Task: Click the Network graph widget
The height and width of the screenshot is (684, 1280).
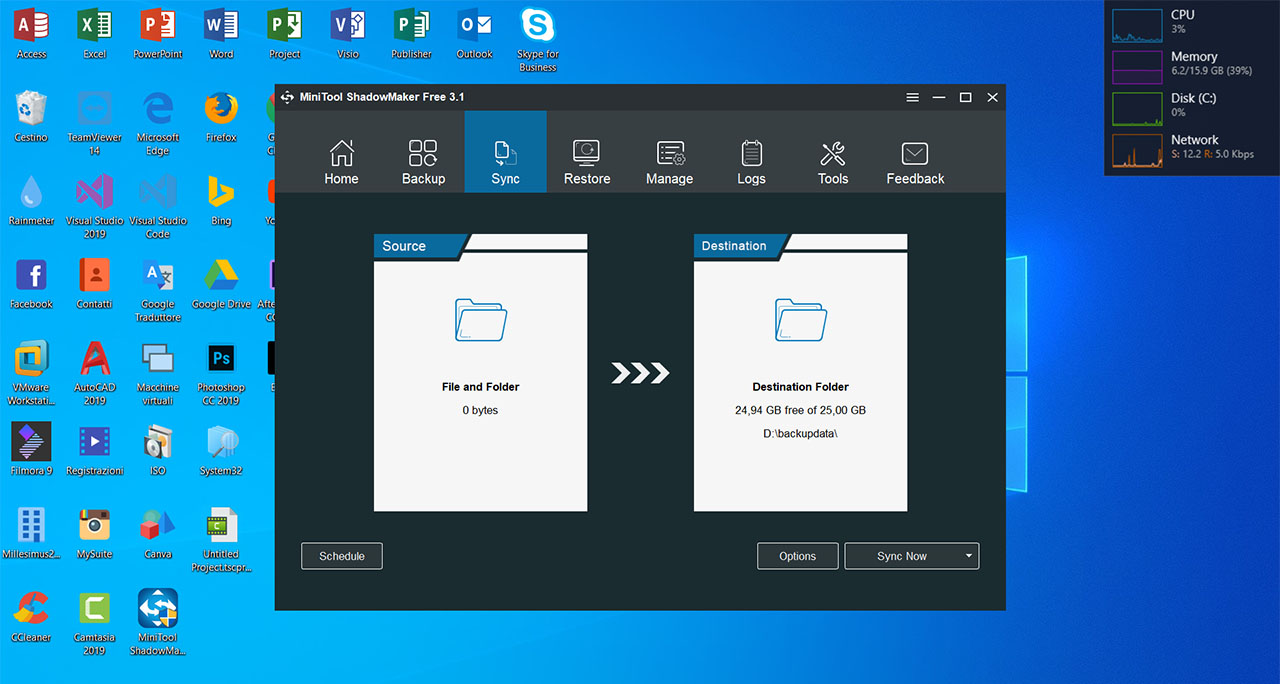Action: tap(1138, 151)
